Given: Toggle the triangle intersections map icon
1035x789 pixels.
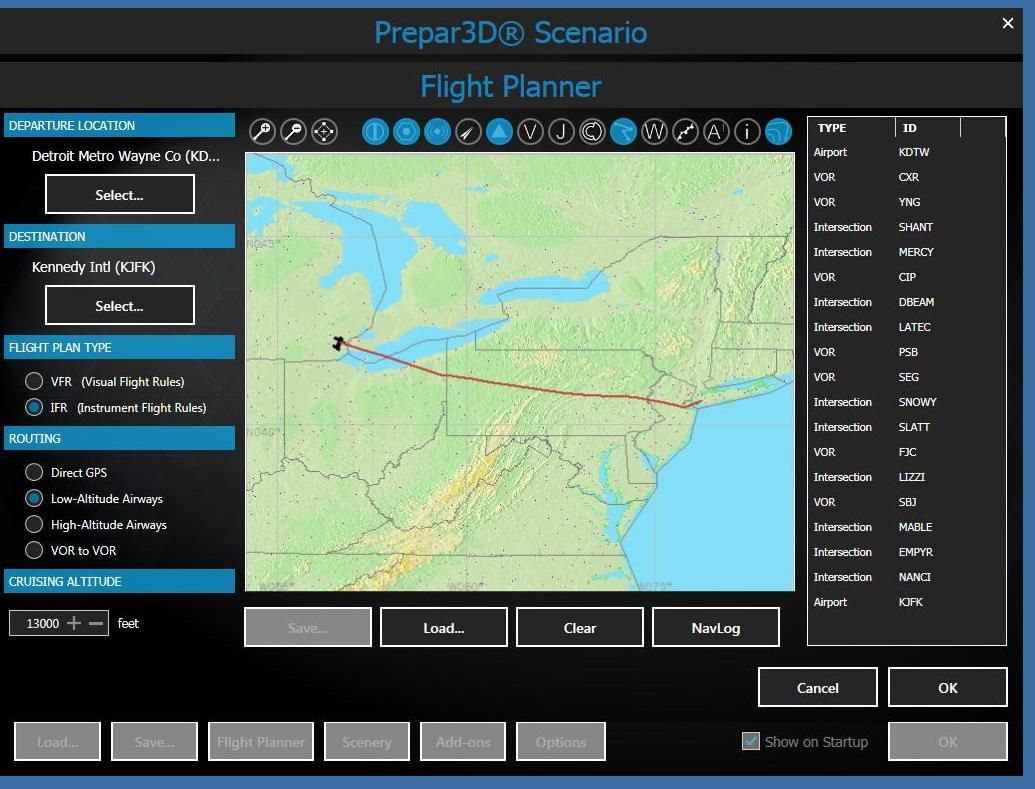Looking at the screenshot, I should click(499, 132).
